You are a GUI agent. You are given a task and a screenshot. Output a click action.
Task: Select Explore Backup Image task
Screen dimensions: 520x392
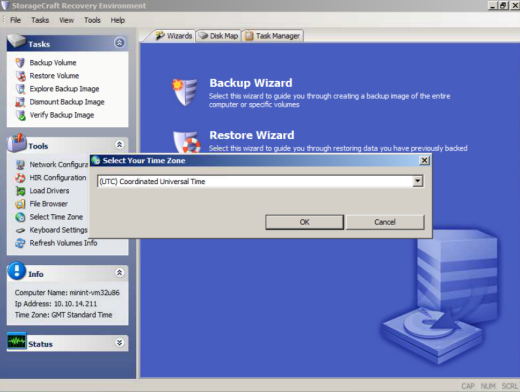click(x=64, y=89)
